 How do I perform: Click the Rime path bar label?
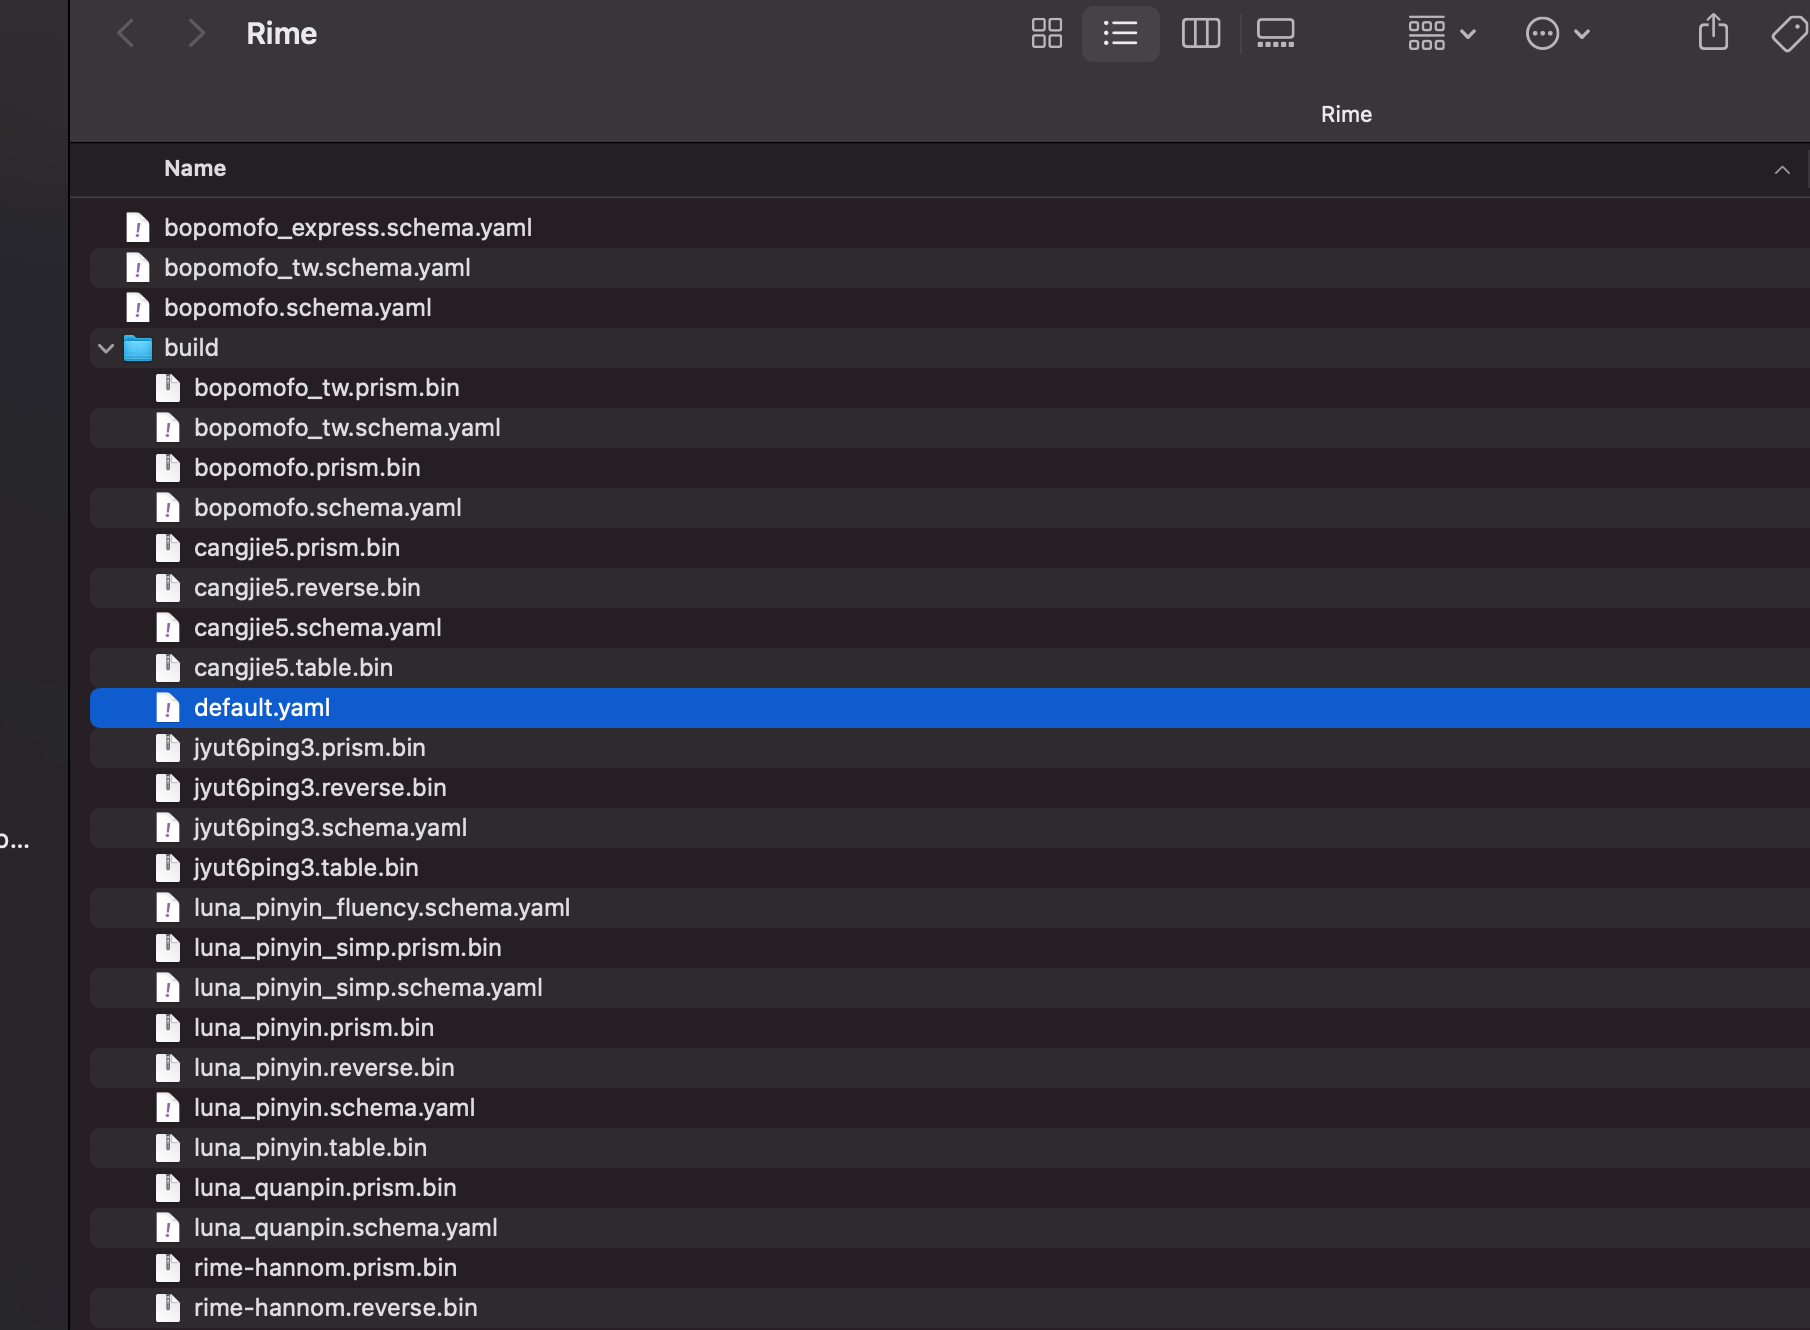click(x=1346, y=115)
